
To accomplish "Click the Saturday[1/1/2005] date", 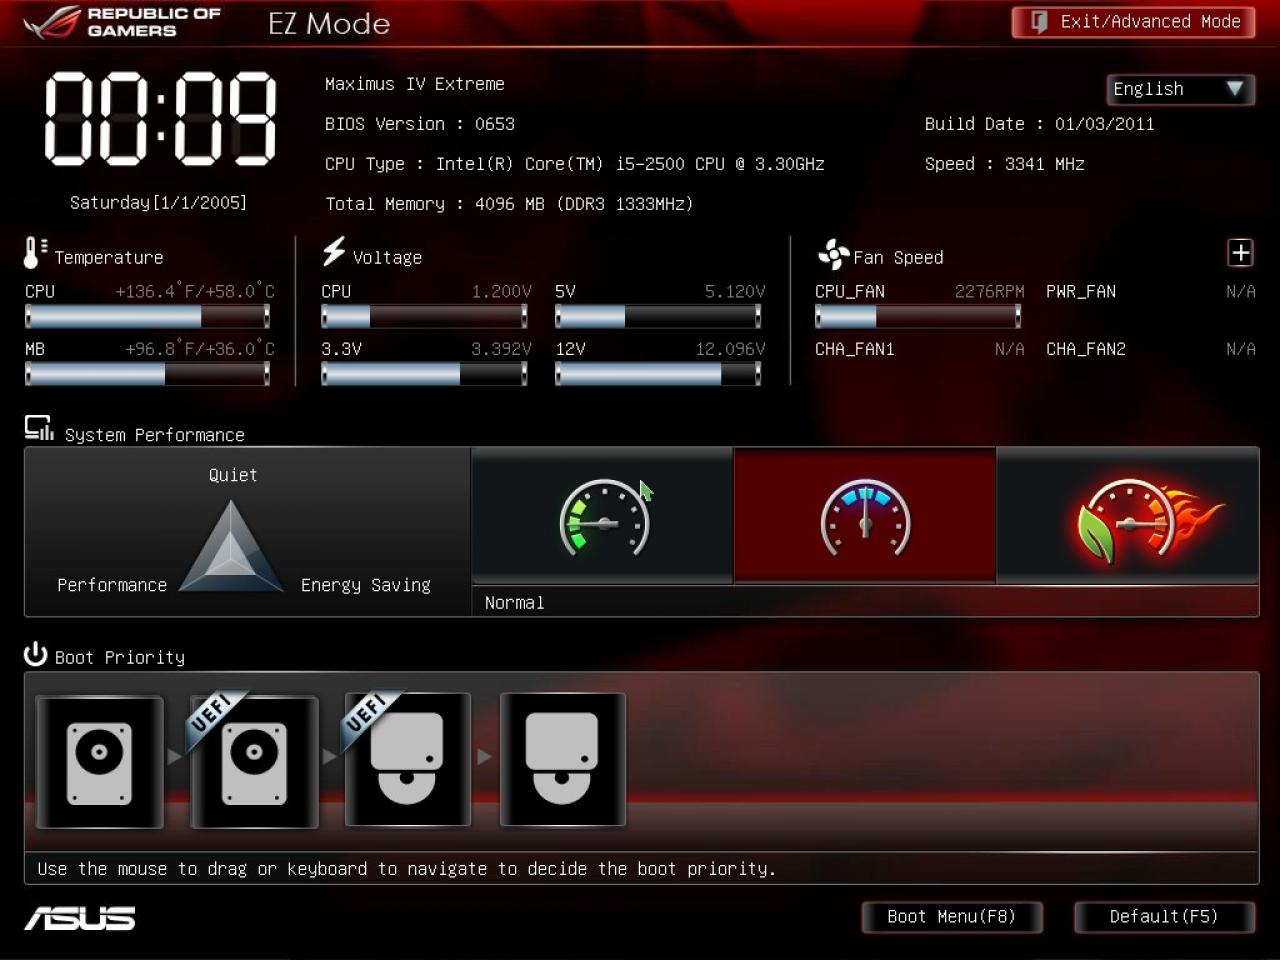I will pos(158,203).
